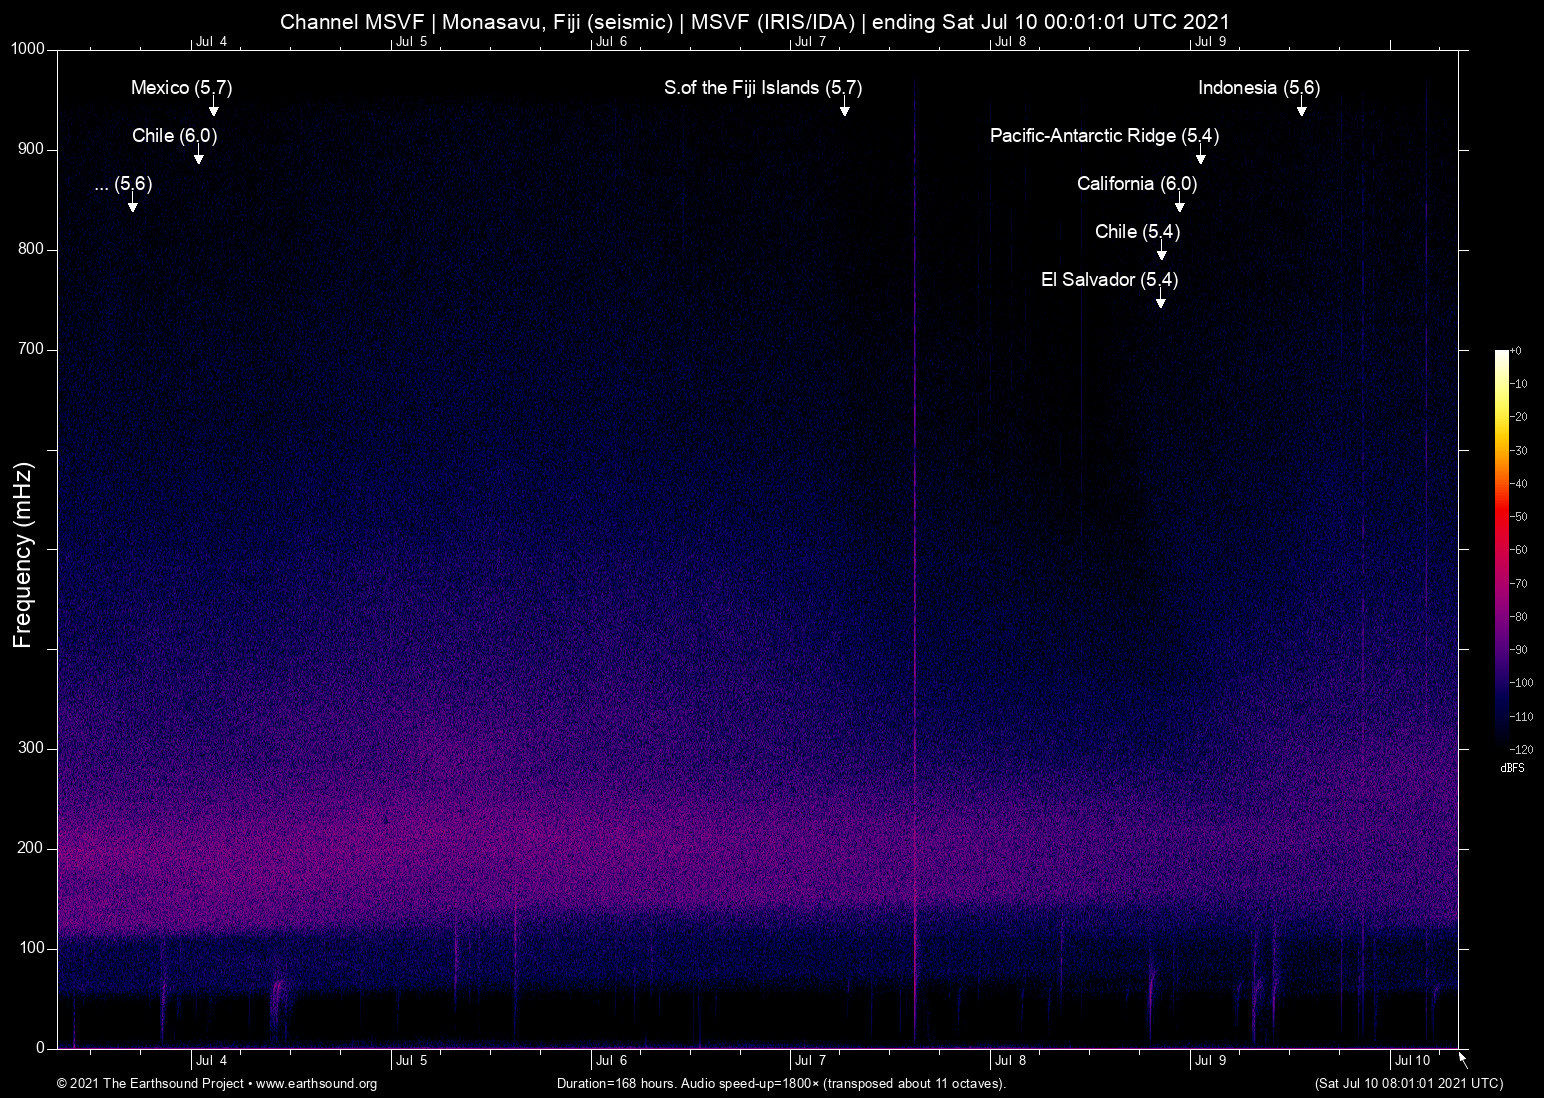Select the Chile (5.4) event label
The width and height of the screenshot is (1544, 1098).
click(1137, 231)
